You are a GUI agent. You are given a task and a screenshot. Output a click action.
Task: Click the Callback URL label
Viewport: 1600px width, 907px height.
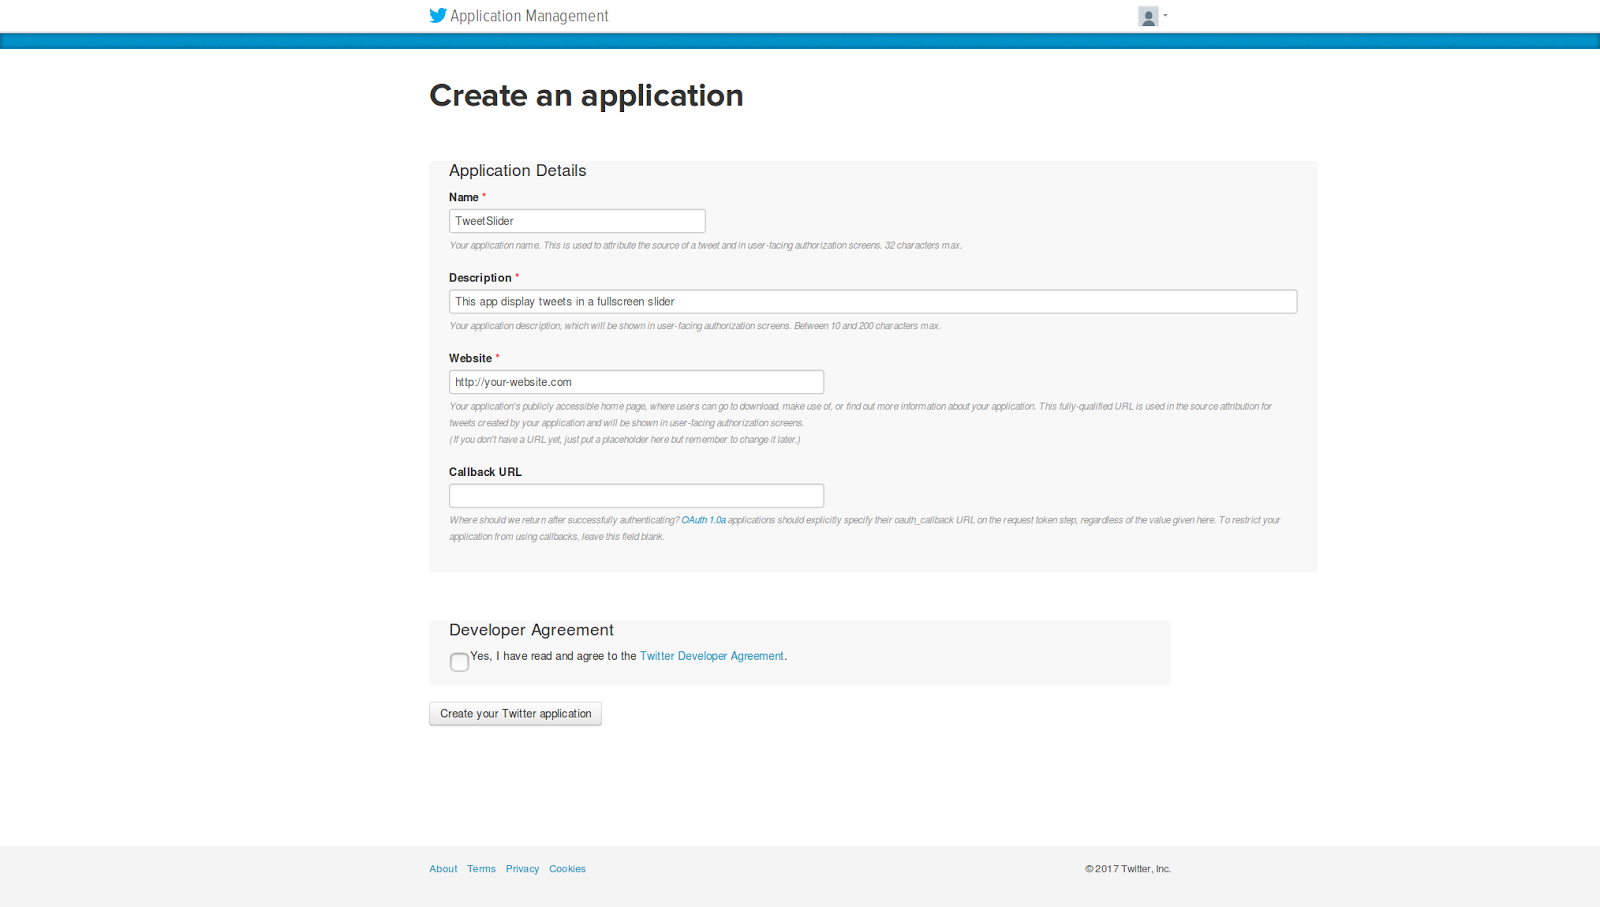pyautogui.click(x=485, y=472)
